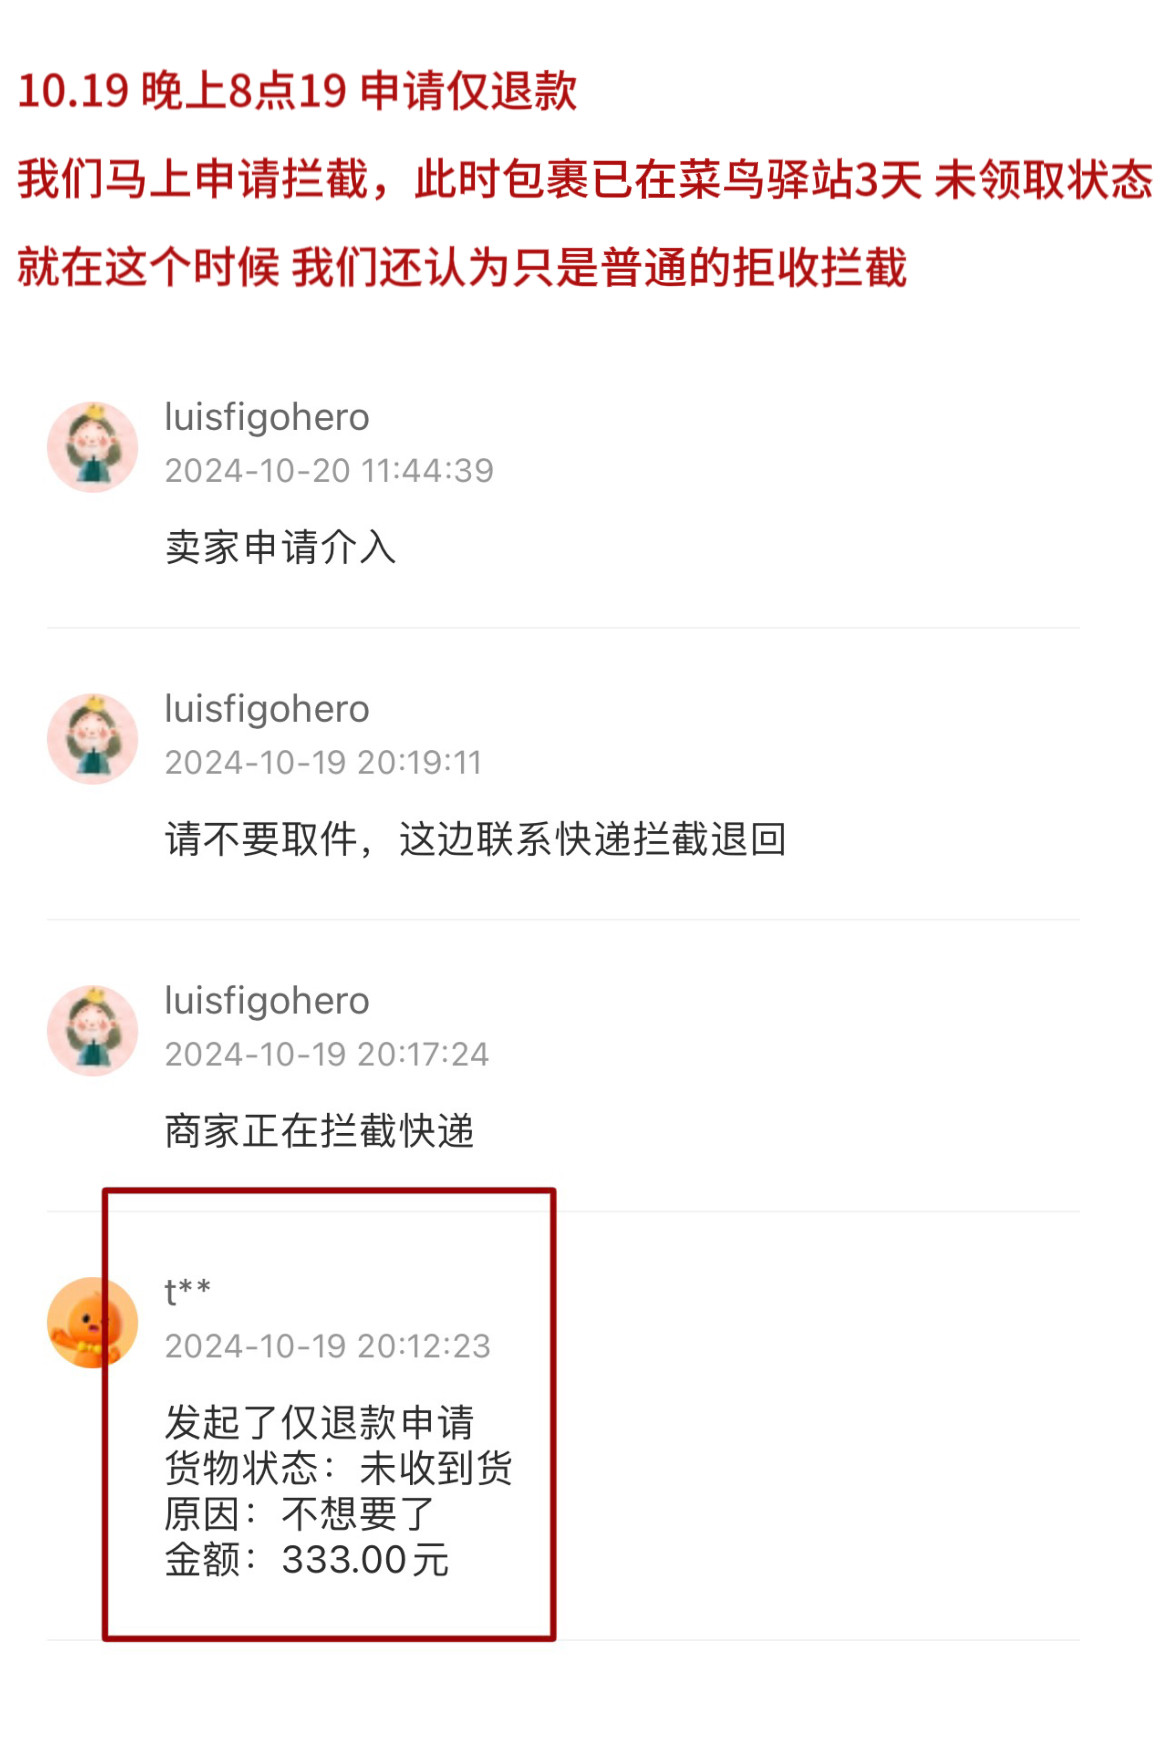Open the orange avatar of buyer t**

[x=92, y=1322]
